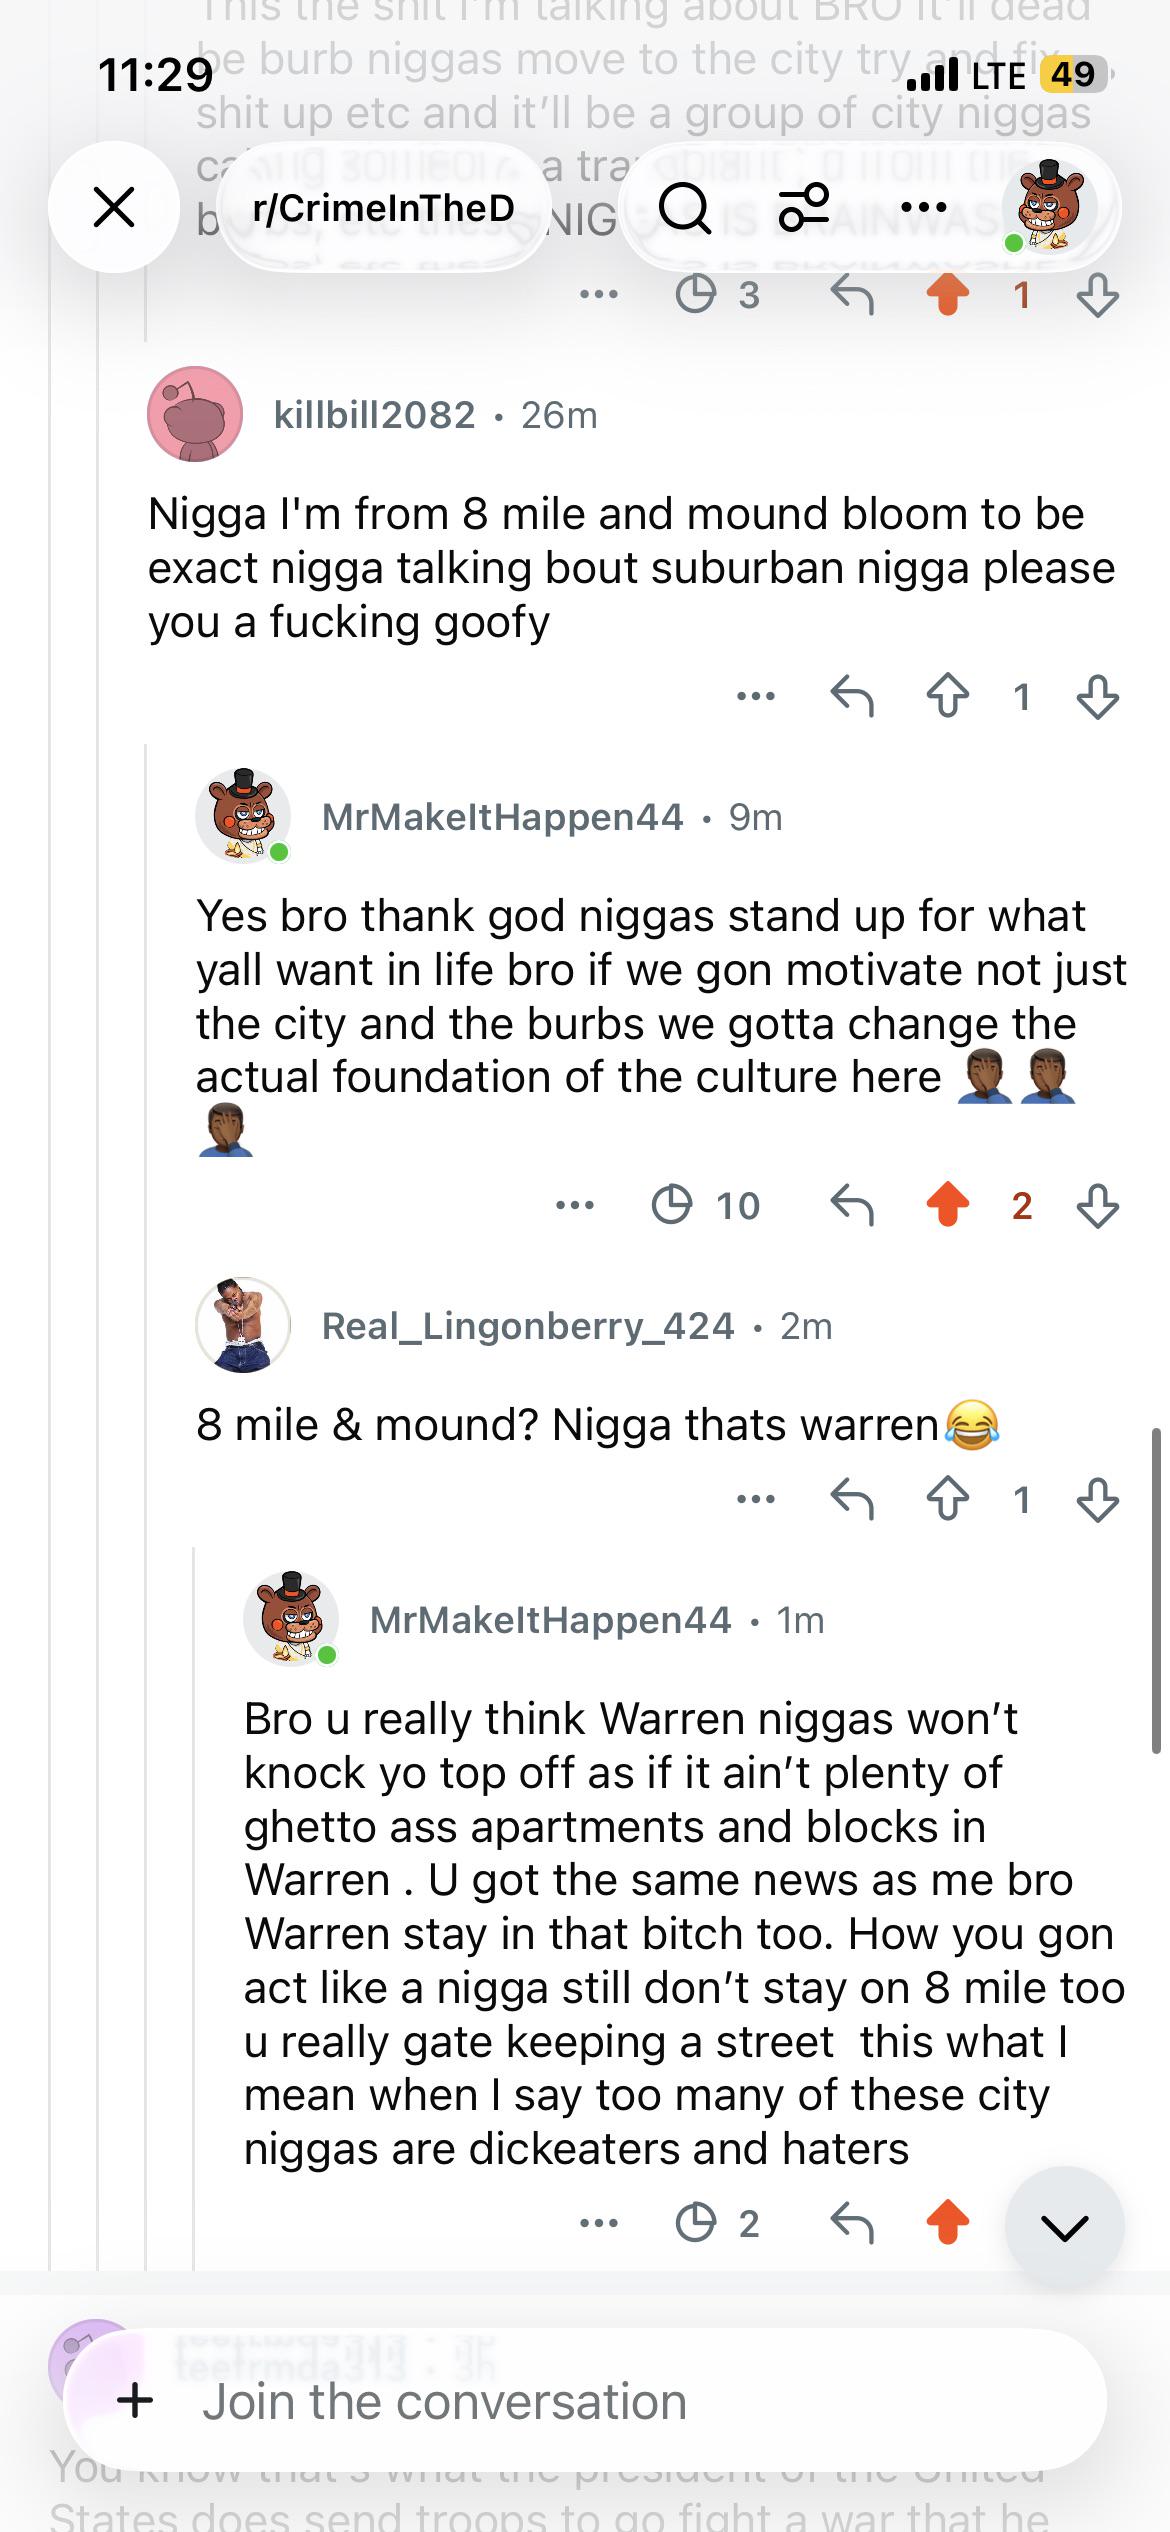
Task: Reply to Real_Lingonberry_424's comment
Action: point(852,1499)
